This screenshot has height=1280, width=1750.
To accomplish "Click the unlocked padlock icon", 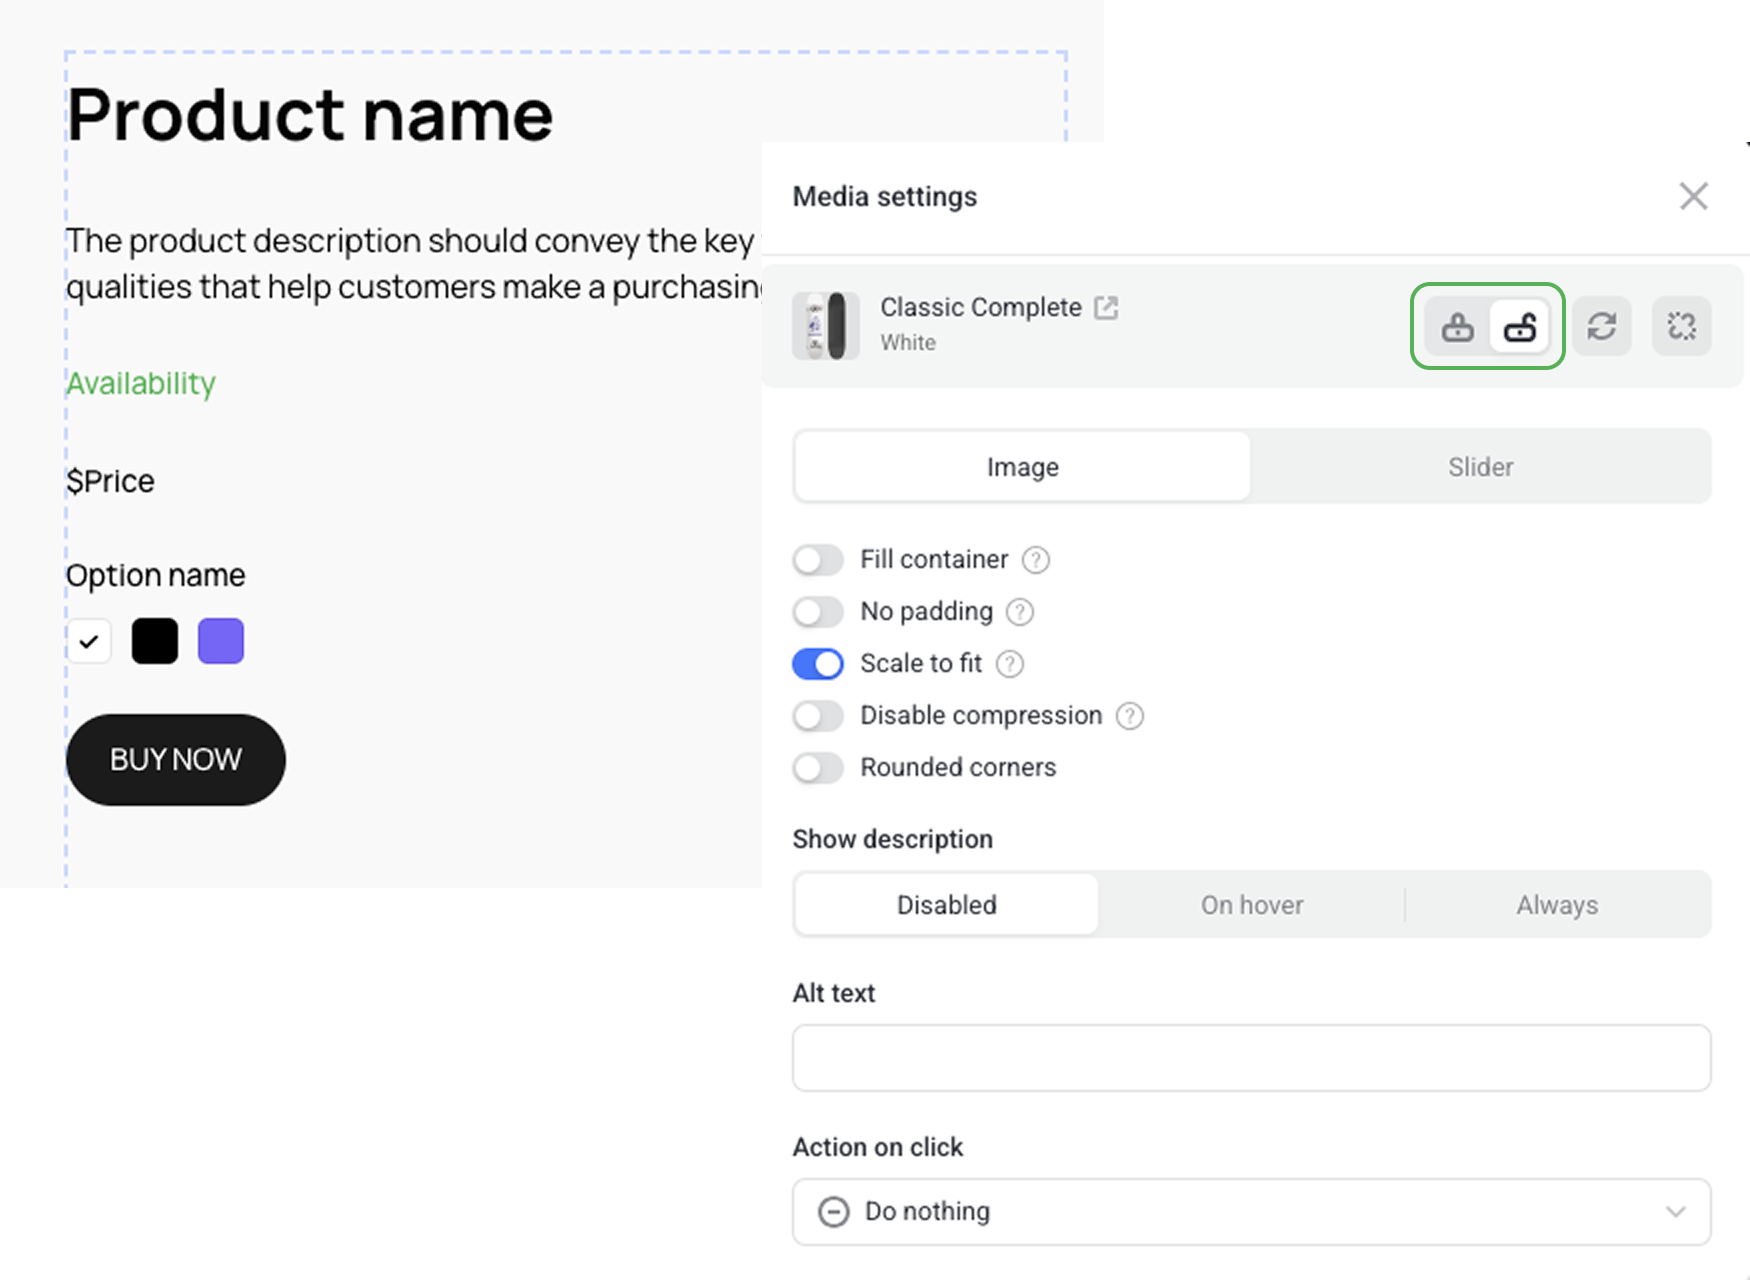I will pos(1520,327).
